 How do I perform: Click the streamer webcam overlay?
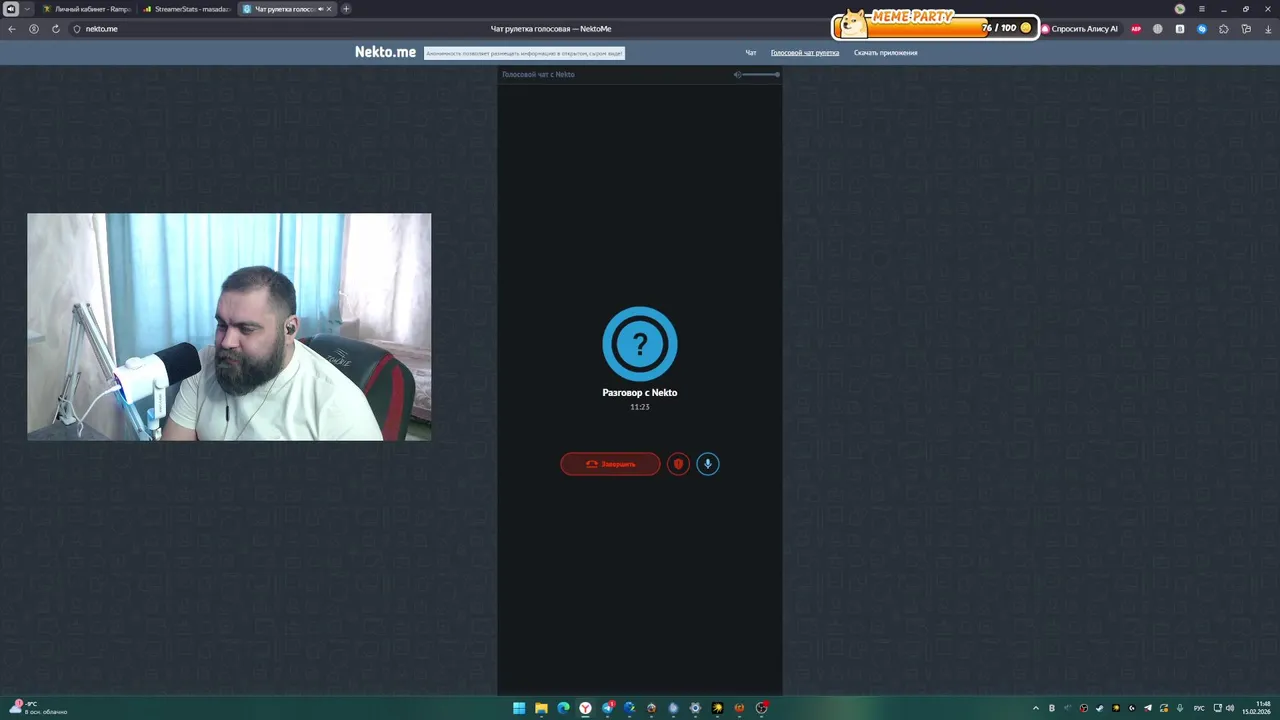(x=229, y=327)
